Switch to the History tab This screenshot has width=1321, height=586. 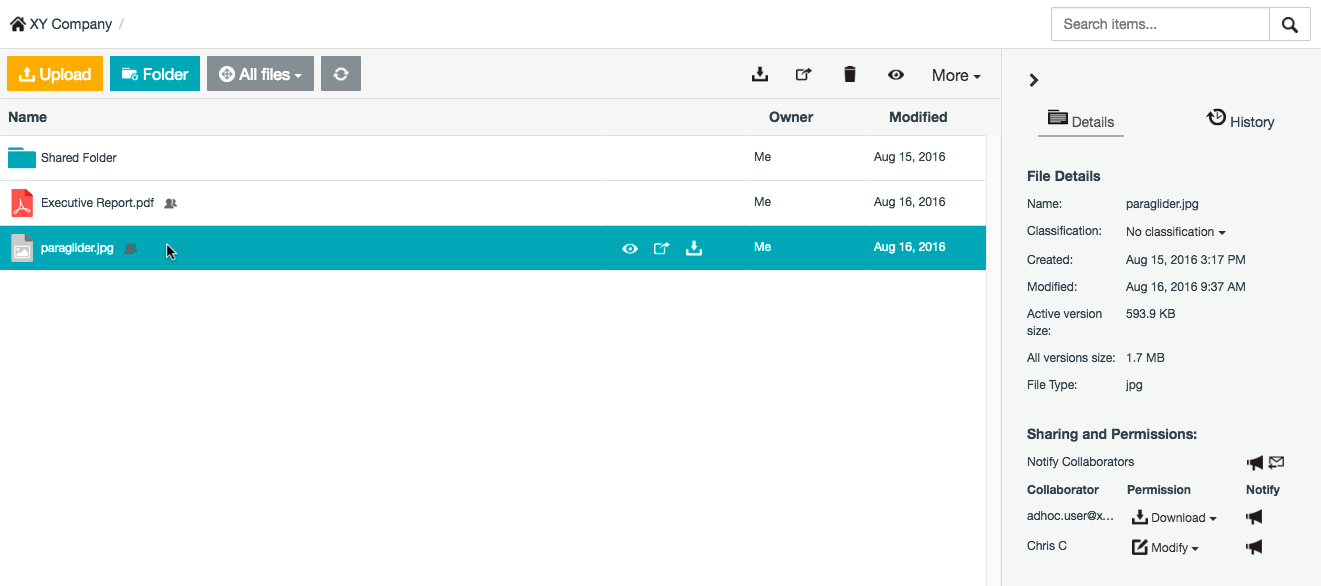(x=1240, y=120)
